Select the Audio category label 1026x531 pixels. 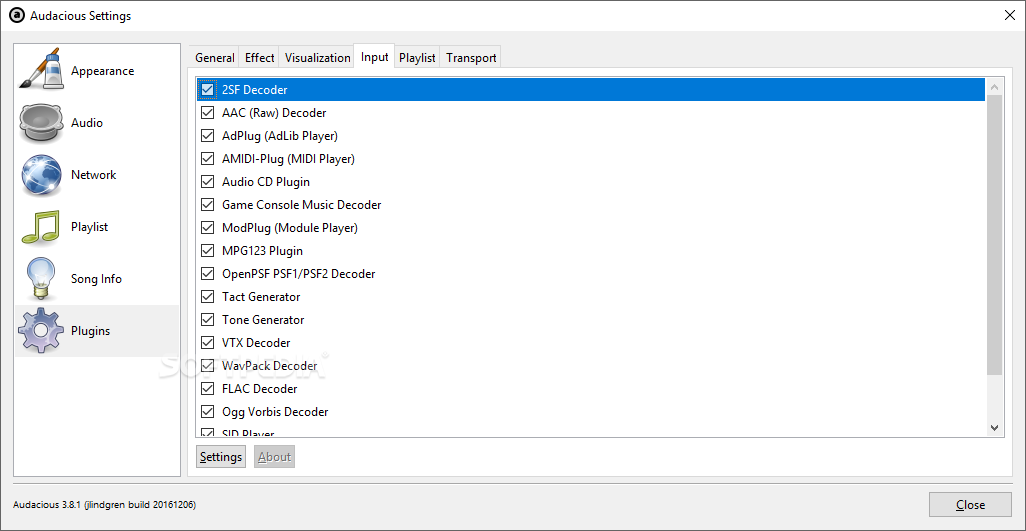86,122
